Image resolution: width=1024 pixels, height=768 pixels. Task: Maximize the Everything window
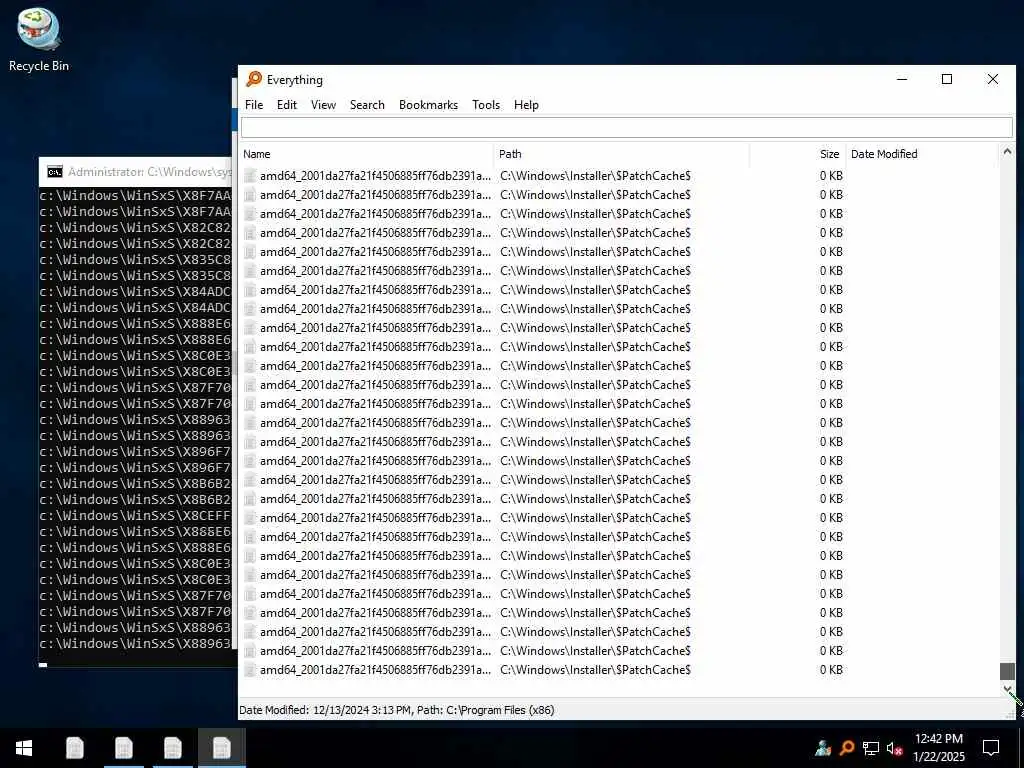(947, 79)
